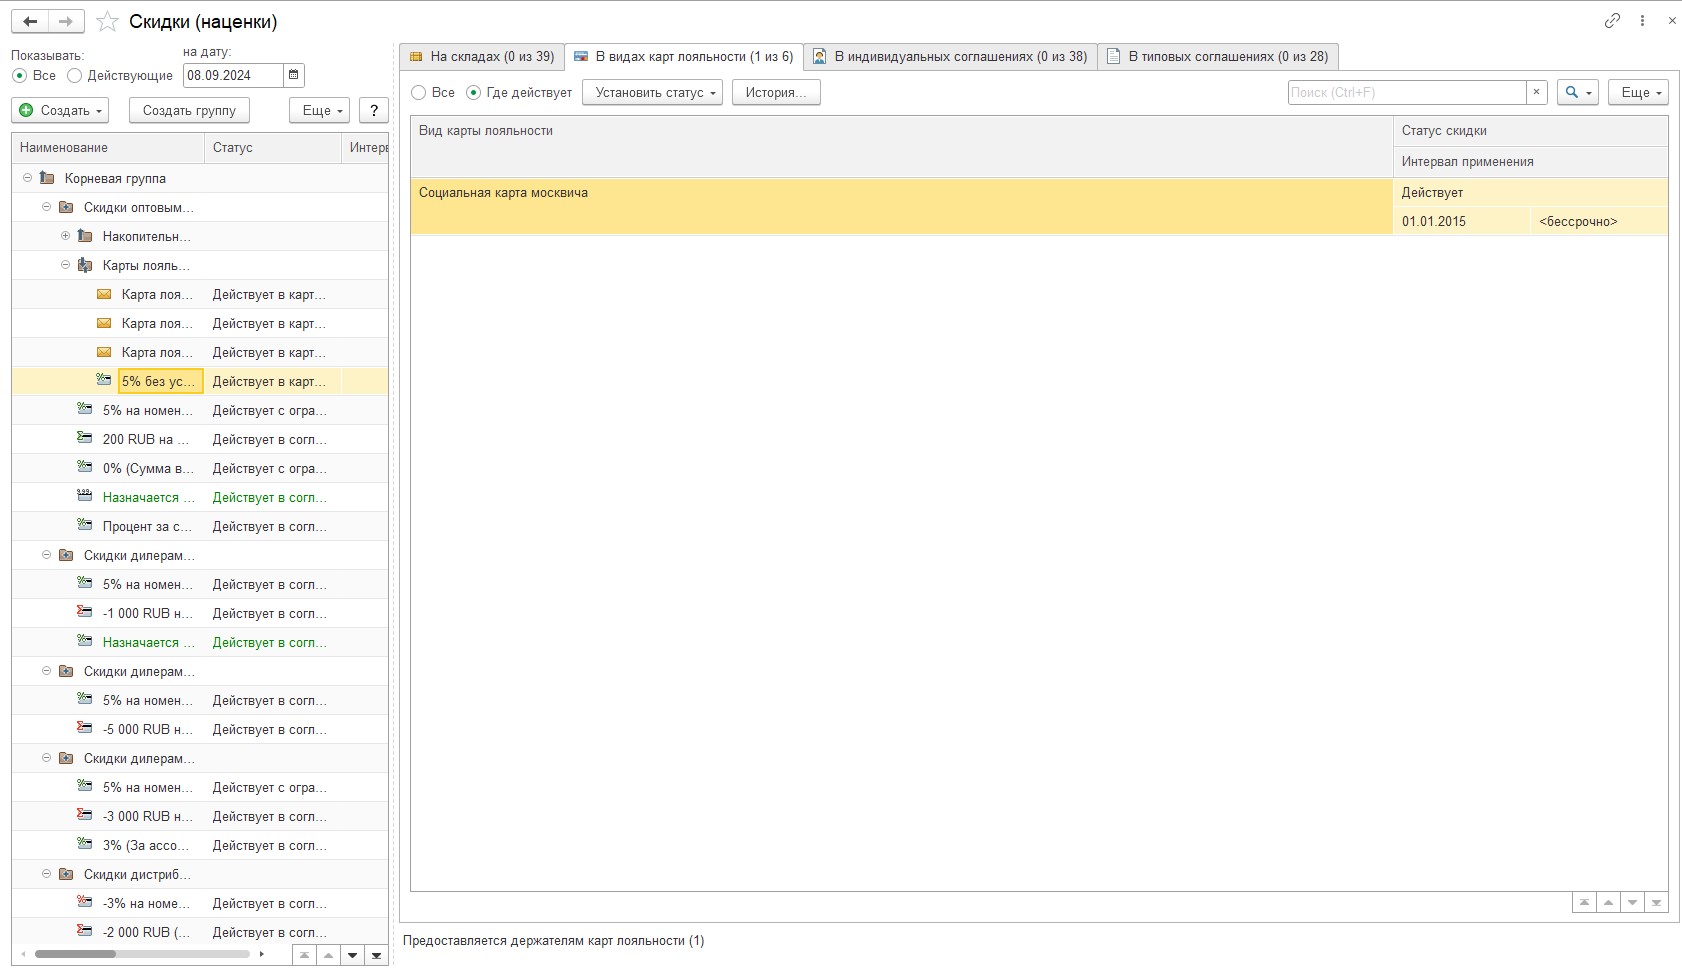Clear search field with the x icon
Image resolution: width=1682 pixels, height=968 pixels.
1537,92
